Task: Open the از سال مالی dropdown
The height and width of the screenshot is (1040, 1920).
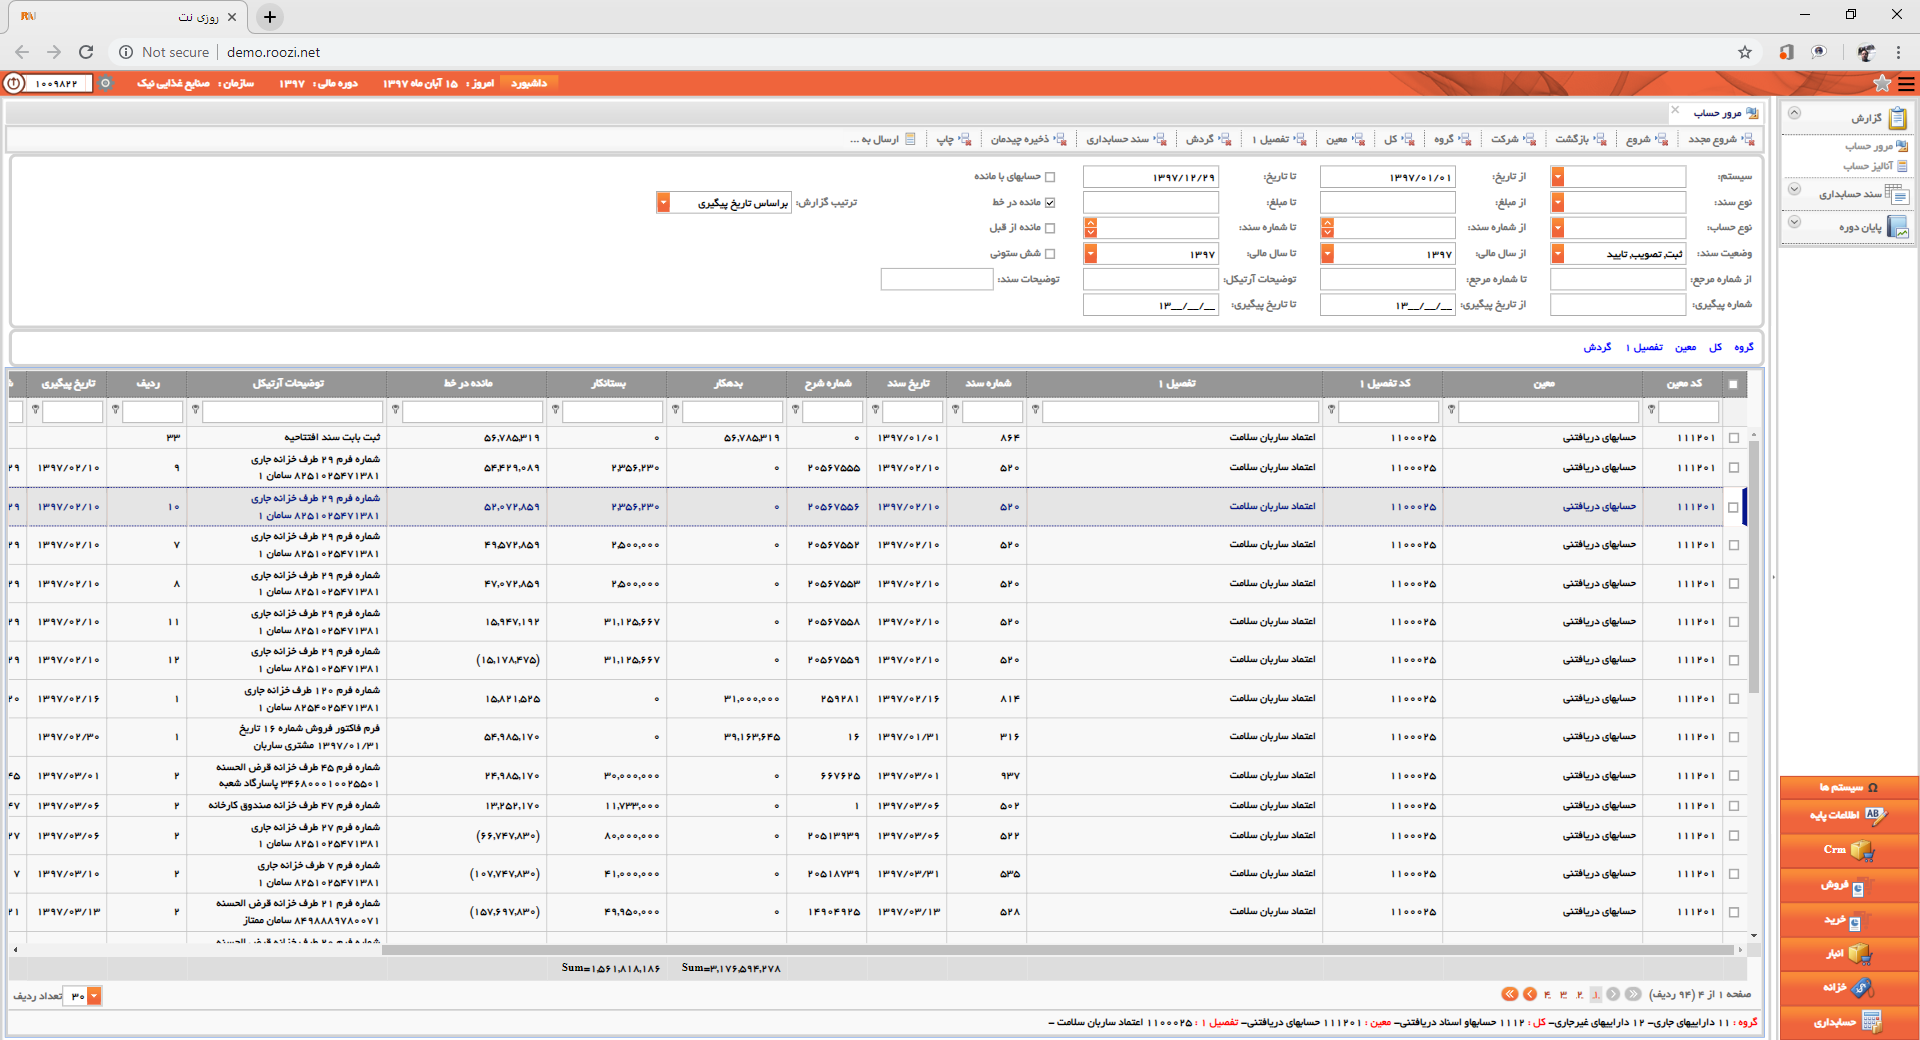Action: pos(1327,254)
